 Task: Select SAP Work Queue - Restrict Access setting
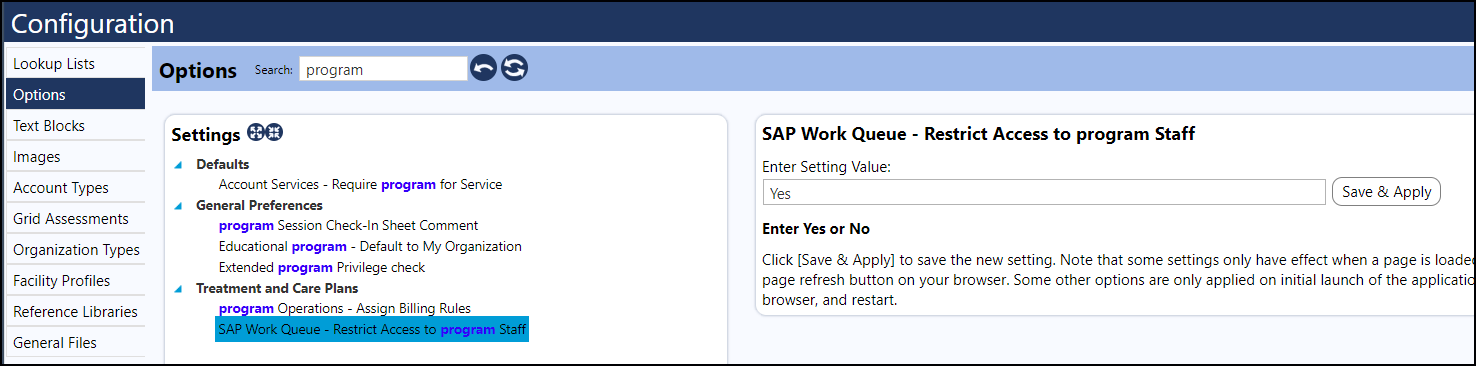pos(372,329)
